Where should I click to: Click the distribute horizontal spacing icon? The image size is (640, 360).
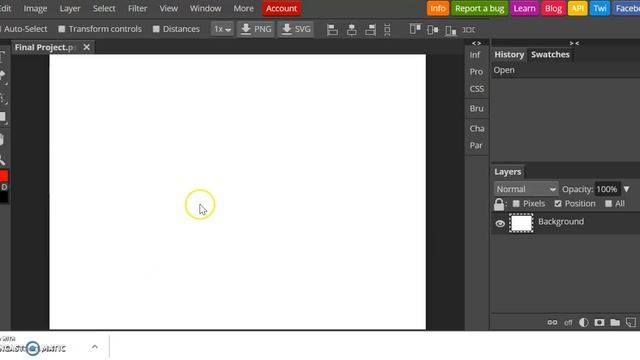pos(468,30)
